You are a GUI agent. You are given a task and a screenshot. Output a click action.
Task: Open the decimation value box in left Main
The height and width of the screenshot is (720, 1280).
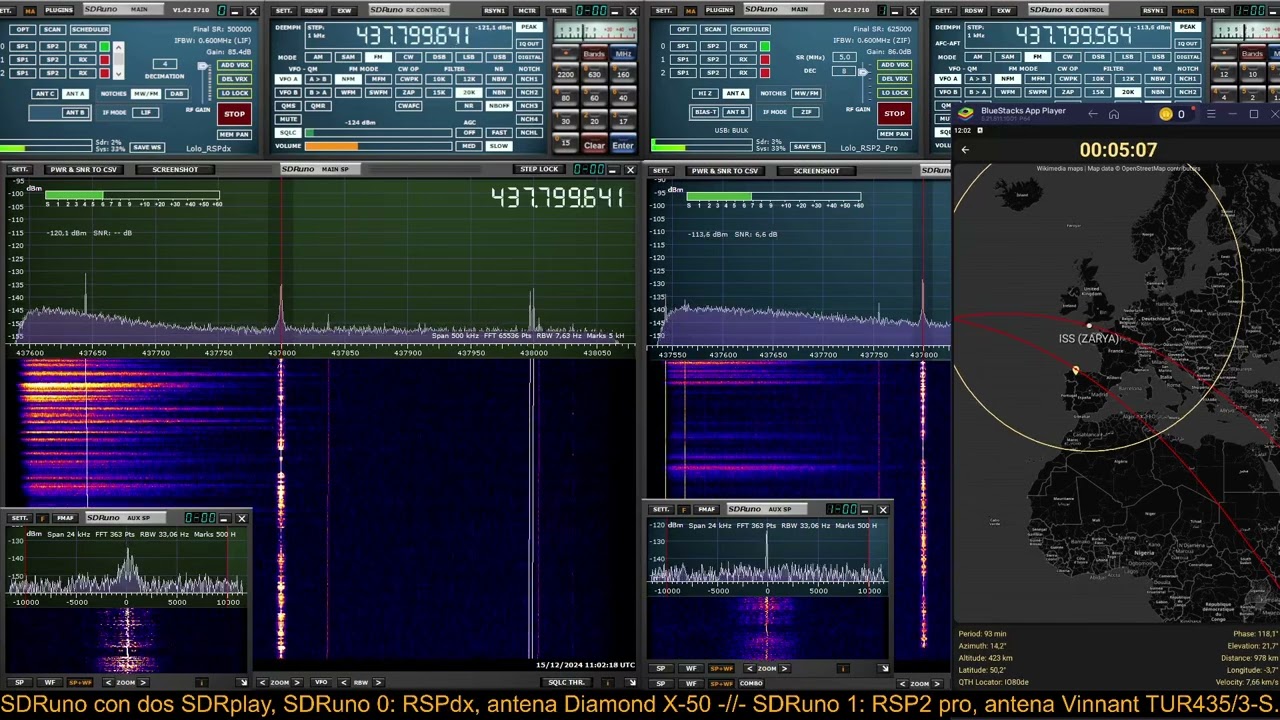pyautogui.click(x=165, y=65)
